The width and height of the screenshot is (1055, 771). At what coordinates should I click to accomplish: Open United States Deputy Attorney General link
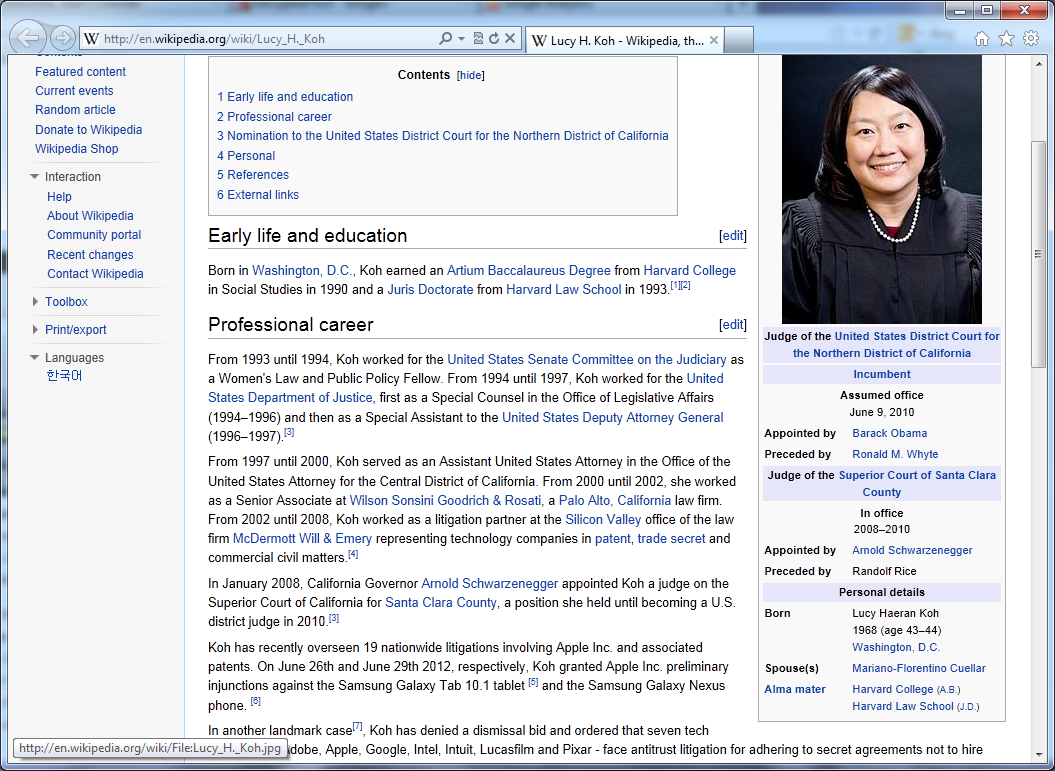coord(612,417)
